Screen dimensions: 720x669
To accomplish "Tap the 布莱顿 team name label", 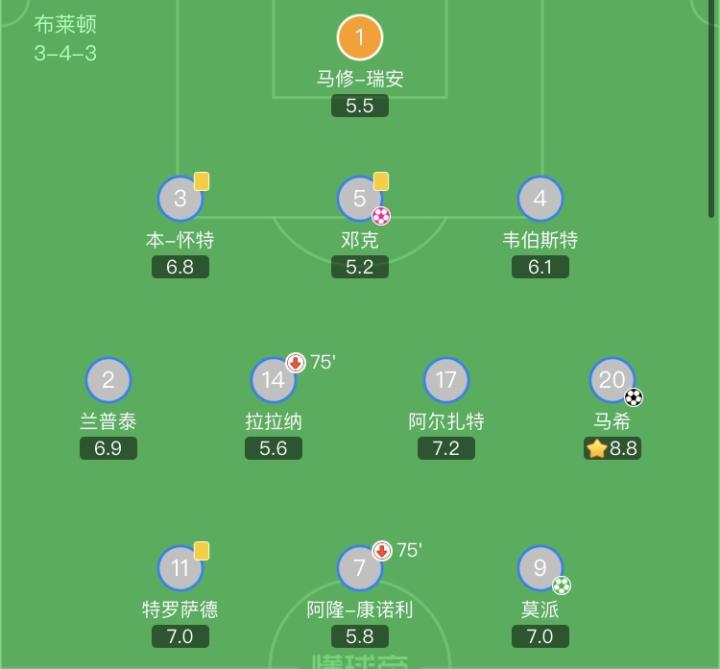I will coord(65,24).
